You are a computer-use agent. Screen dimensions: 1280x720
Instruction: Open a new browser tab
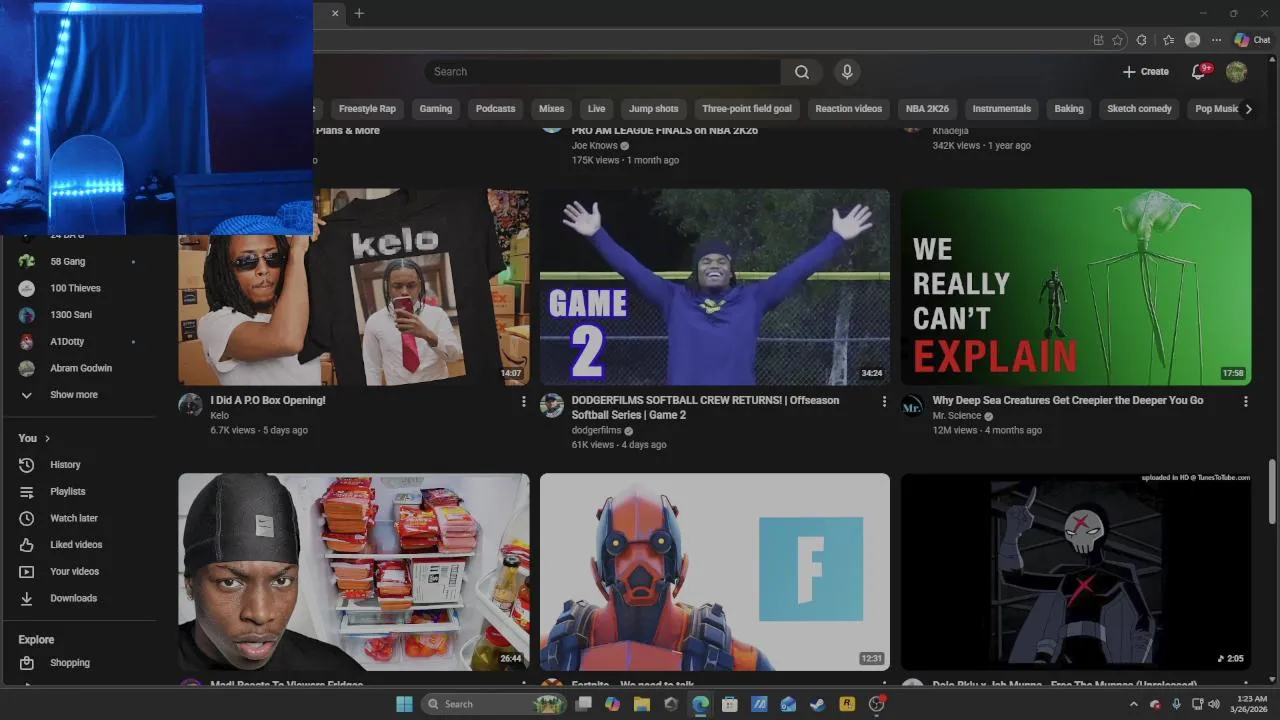pos(359,13)
